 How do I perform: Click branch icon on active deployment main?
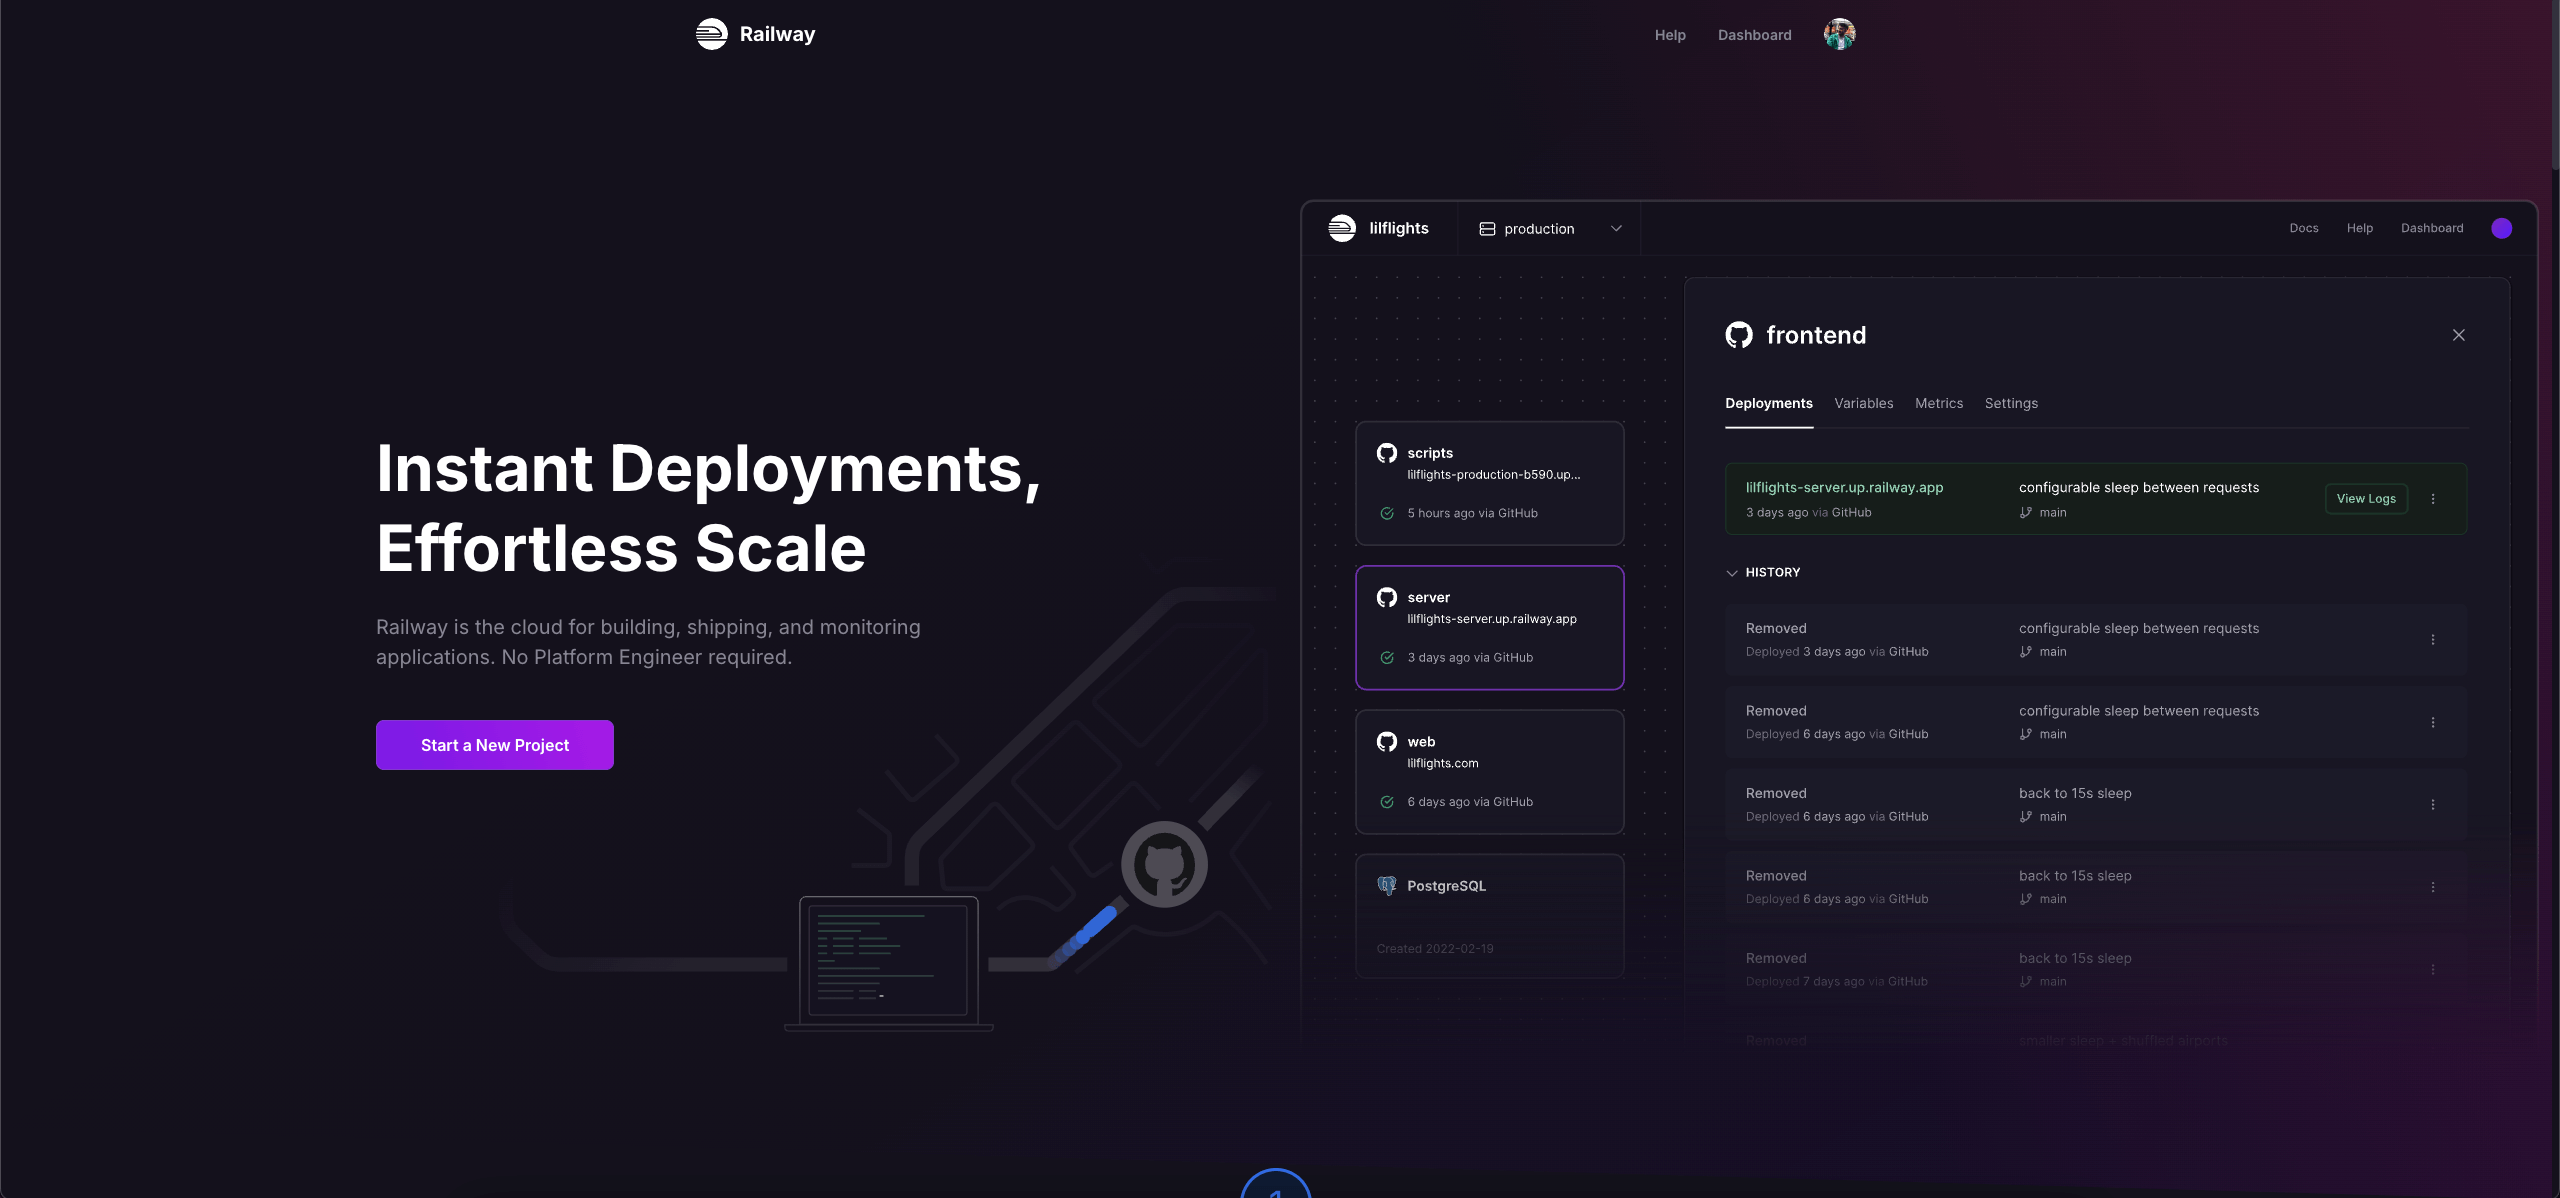tap(2026, 513)
